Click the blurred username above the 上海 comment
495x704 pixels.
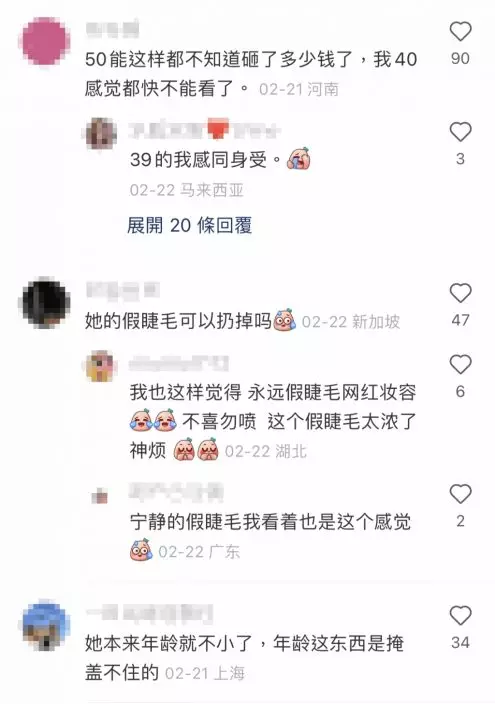coord(150,614)
